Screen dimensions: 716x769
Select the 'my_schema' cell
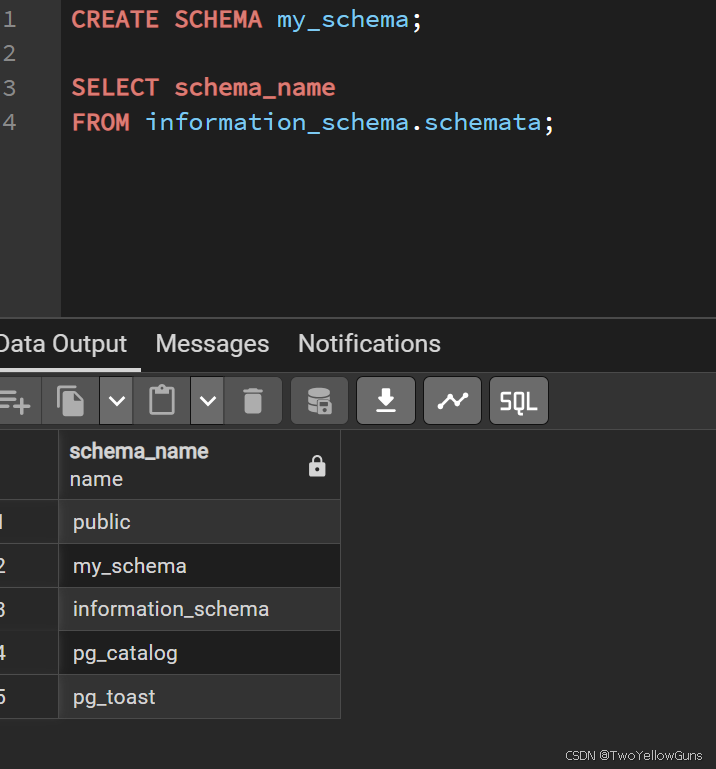pyautogui.click(x=199, y=566)
